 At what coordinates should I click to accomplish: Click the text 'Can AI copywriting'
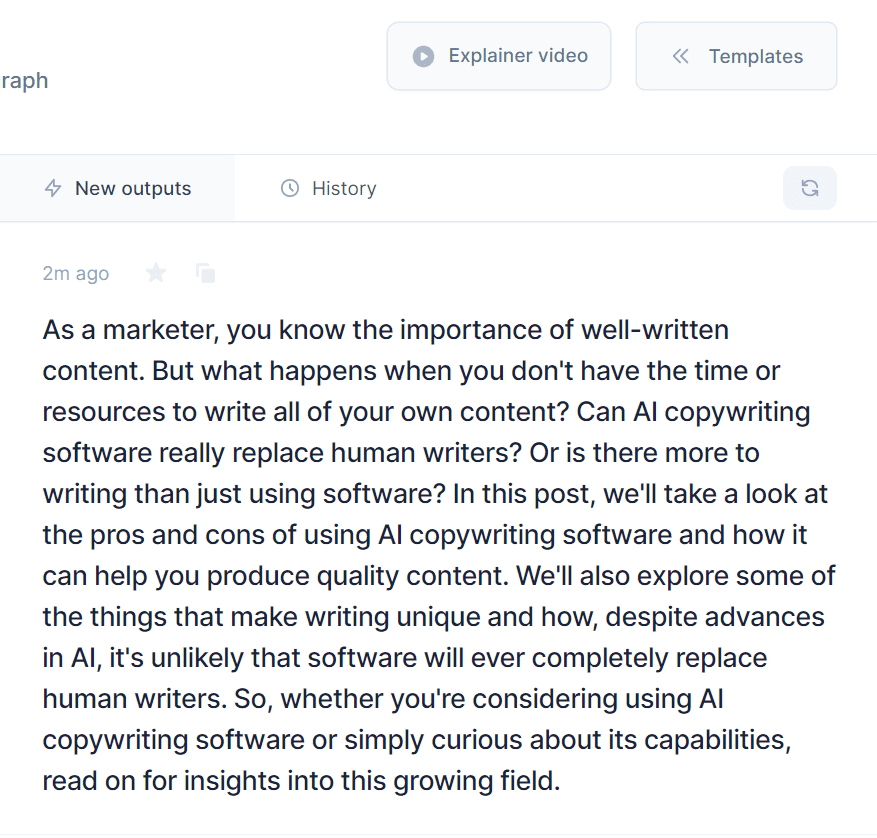[x=693, y=413]
